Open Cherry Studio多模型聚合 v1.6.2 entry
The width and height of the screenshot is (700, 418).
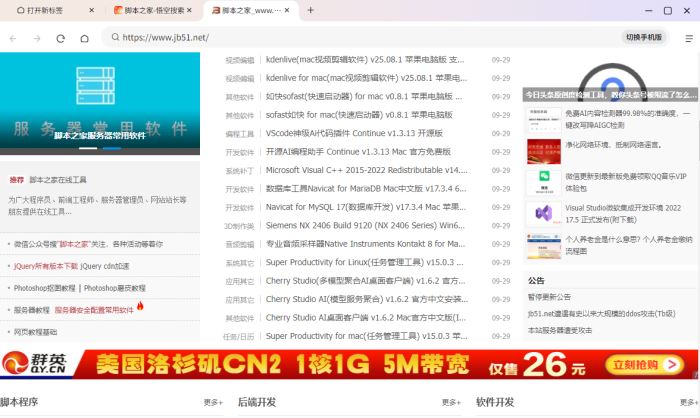[365, 280]
